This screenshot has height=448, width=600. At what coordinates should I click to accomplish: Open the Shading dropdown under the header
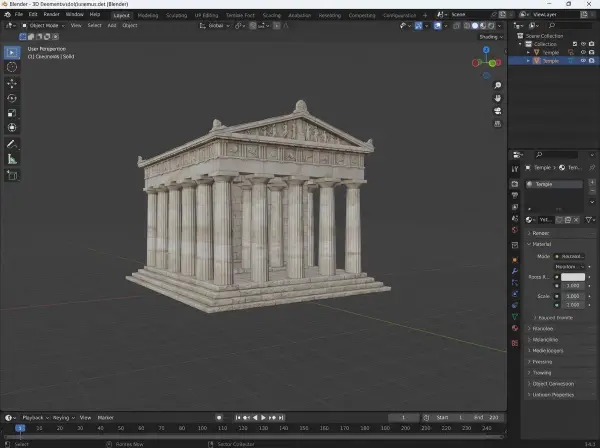pyautogui.click(x=491, y=37)
